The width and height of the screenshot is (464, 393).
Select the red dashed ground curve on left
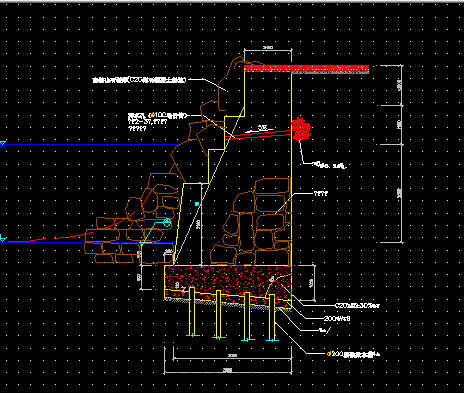(x=80, y=217)
